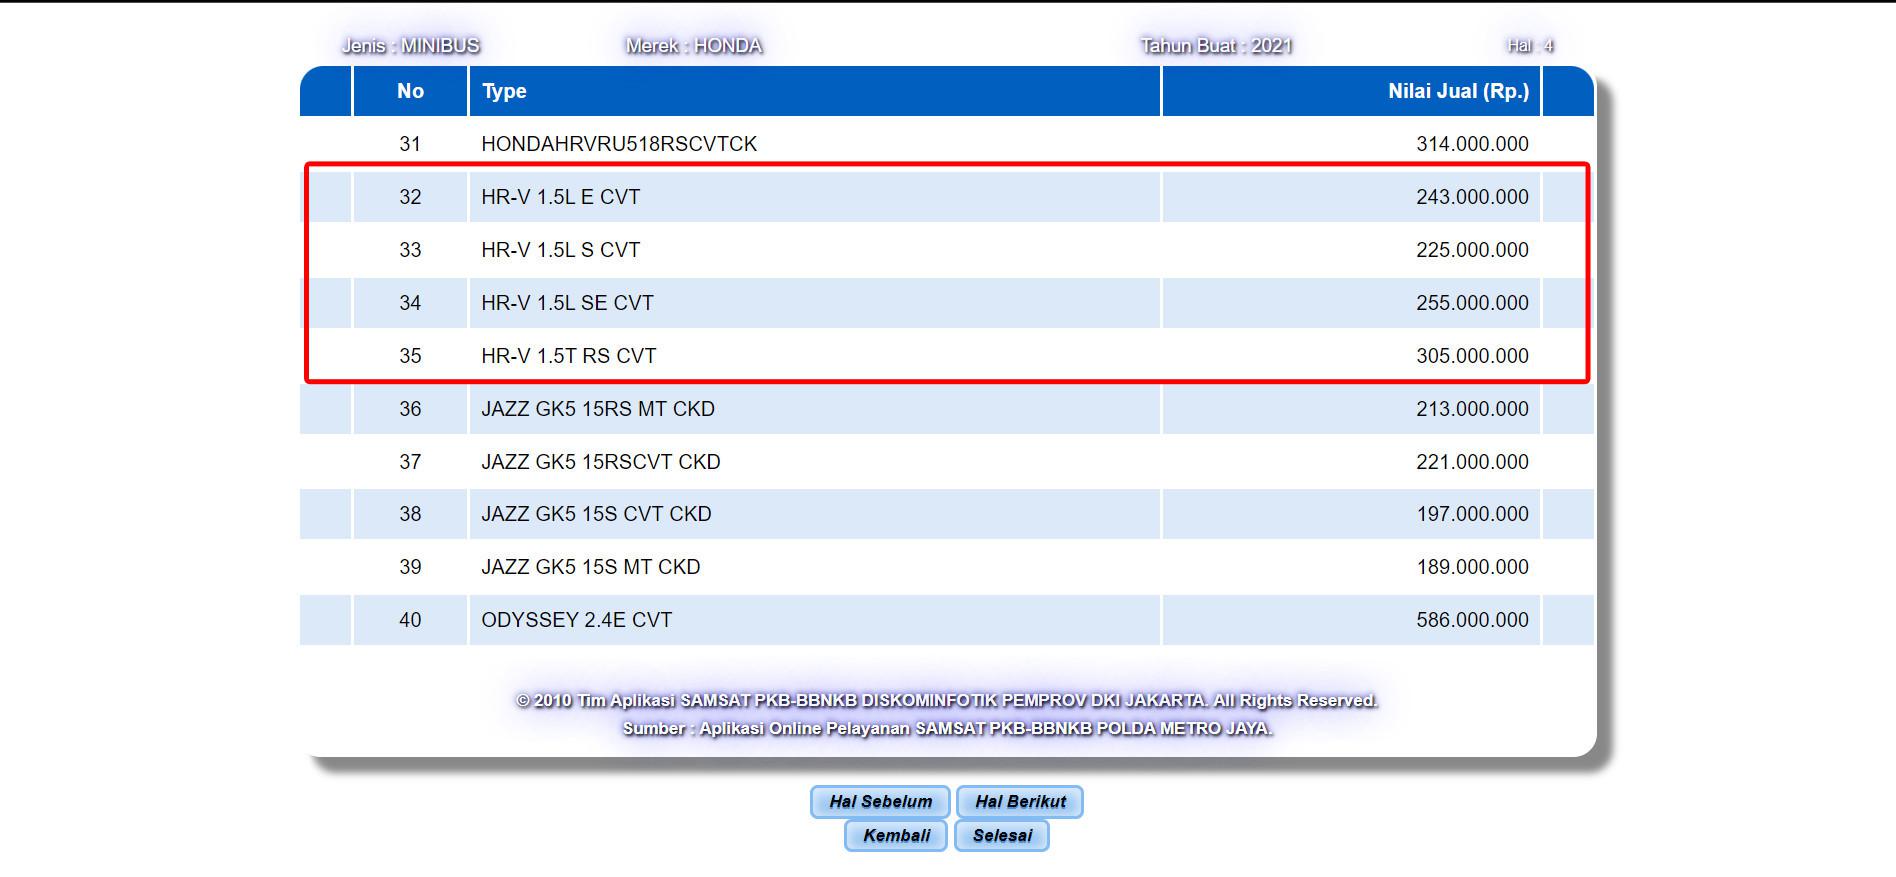The height and width of the screenshot is (877, 1896).
Task: Click price value 189.000.000
Action: coord(1472,567)
